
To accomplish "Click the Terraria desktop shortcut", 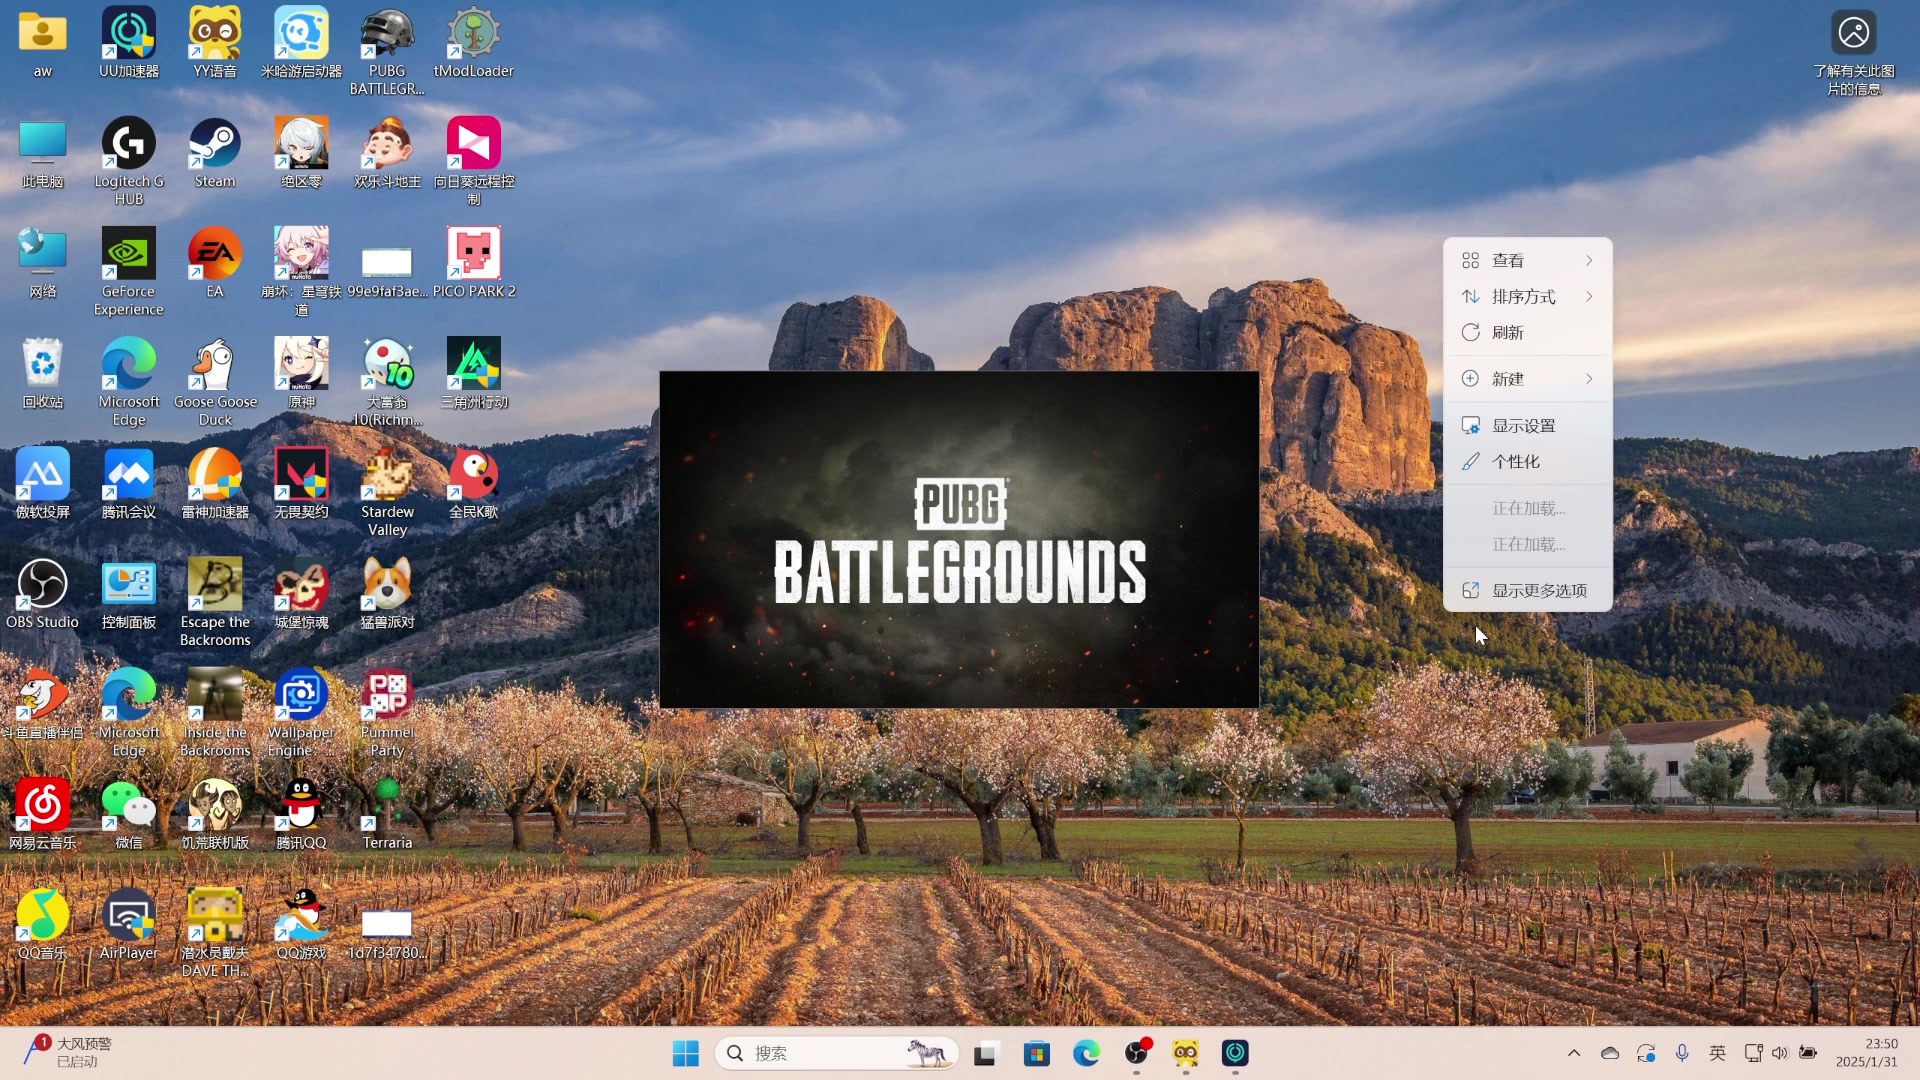I will tap(387, 807).
